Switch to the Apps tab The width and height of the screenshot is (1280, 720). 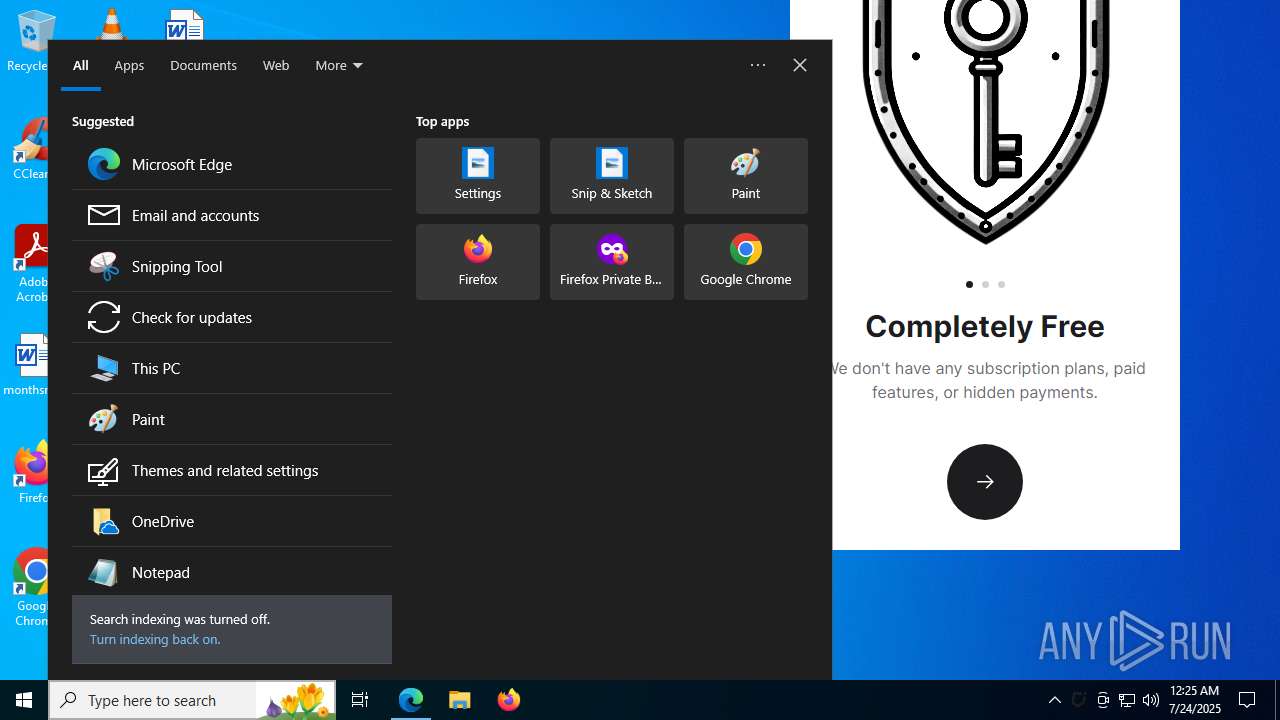[x=129, y=65]
